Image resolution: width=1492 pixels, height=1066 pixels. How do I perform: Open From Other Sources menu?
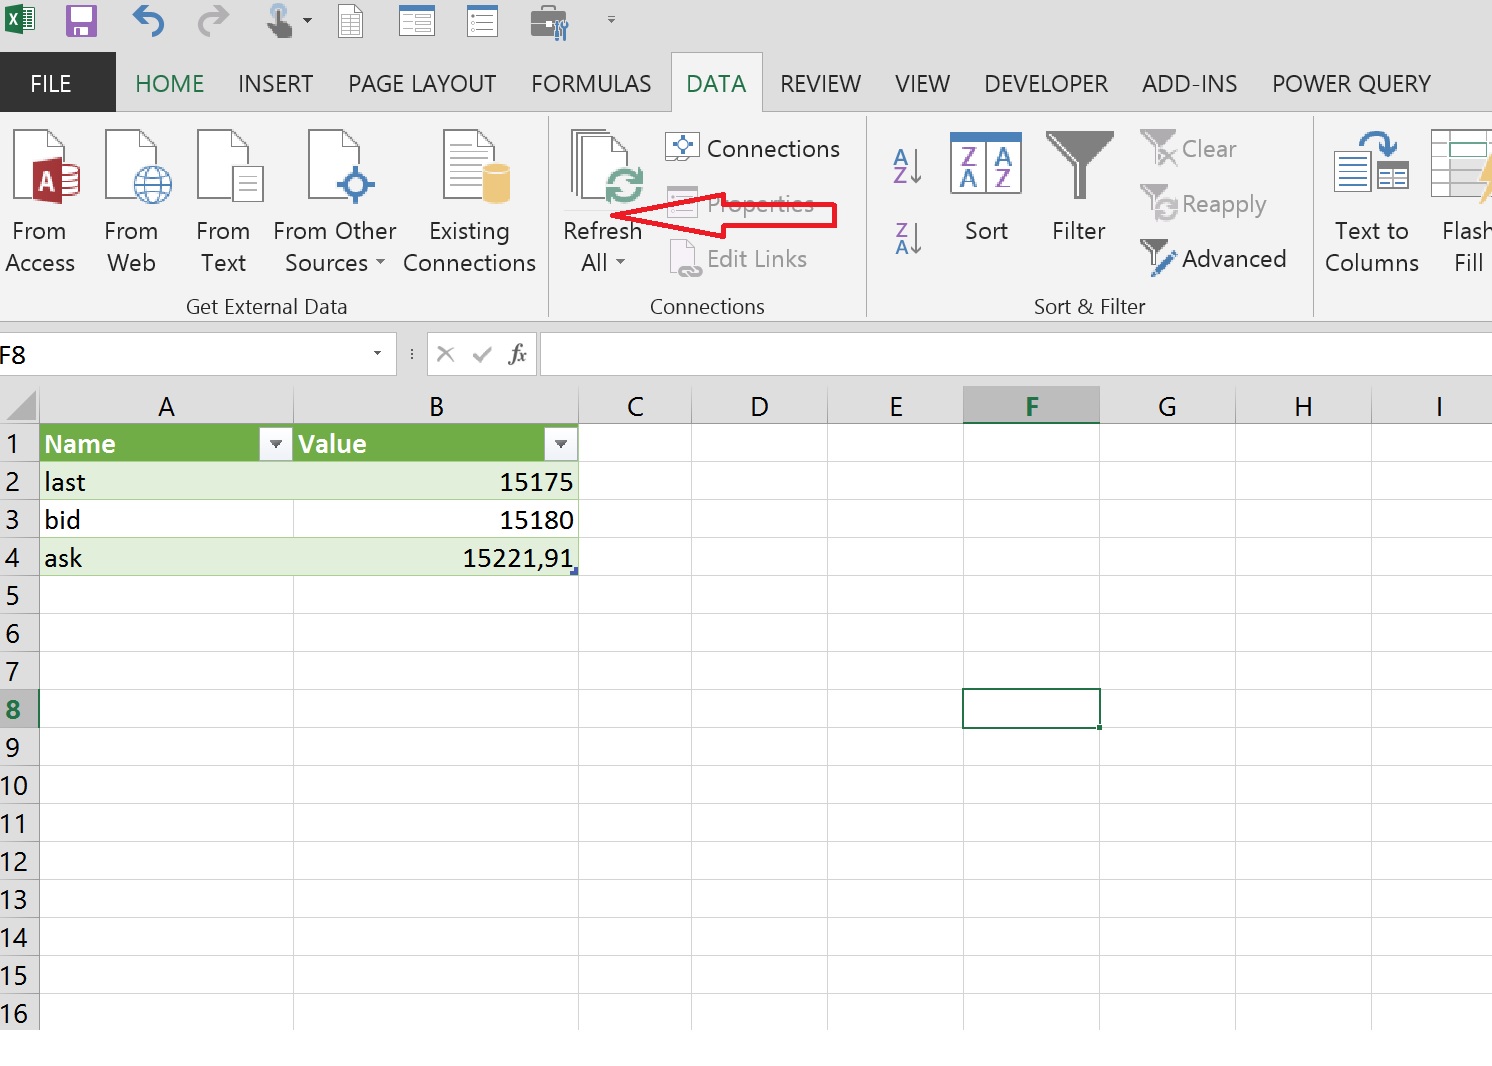[x=335, y=203]
